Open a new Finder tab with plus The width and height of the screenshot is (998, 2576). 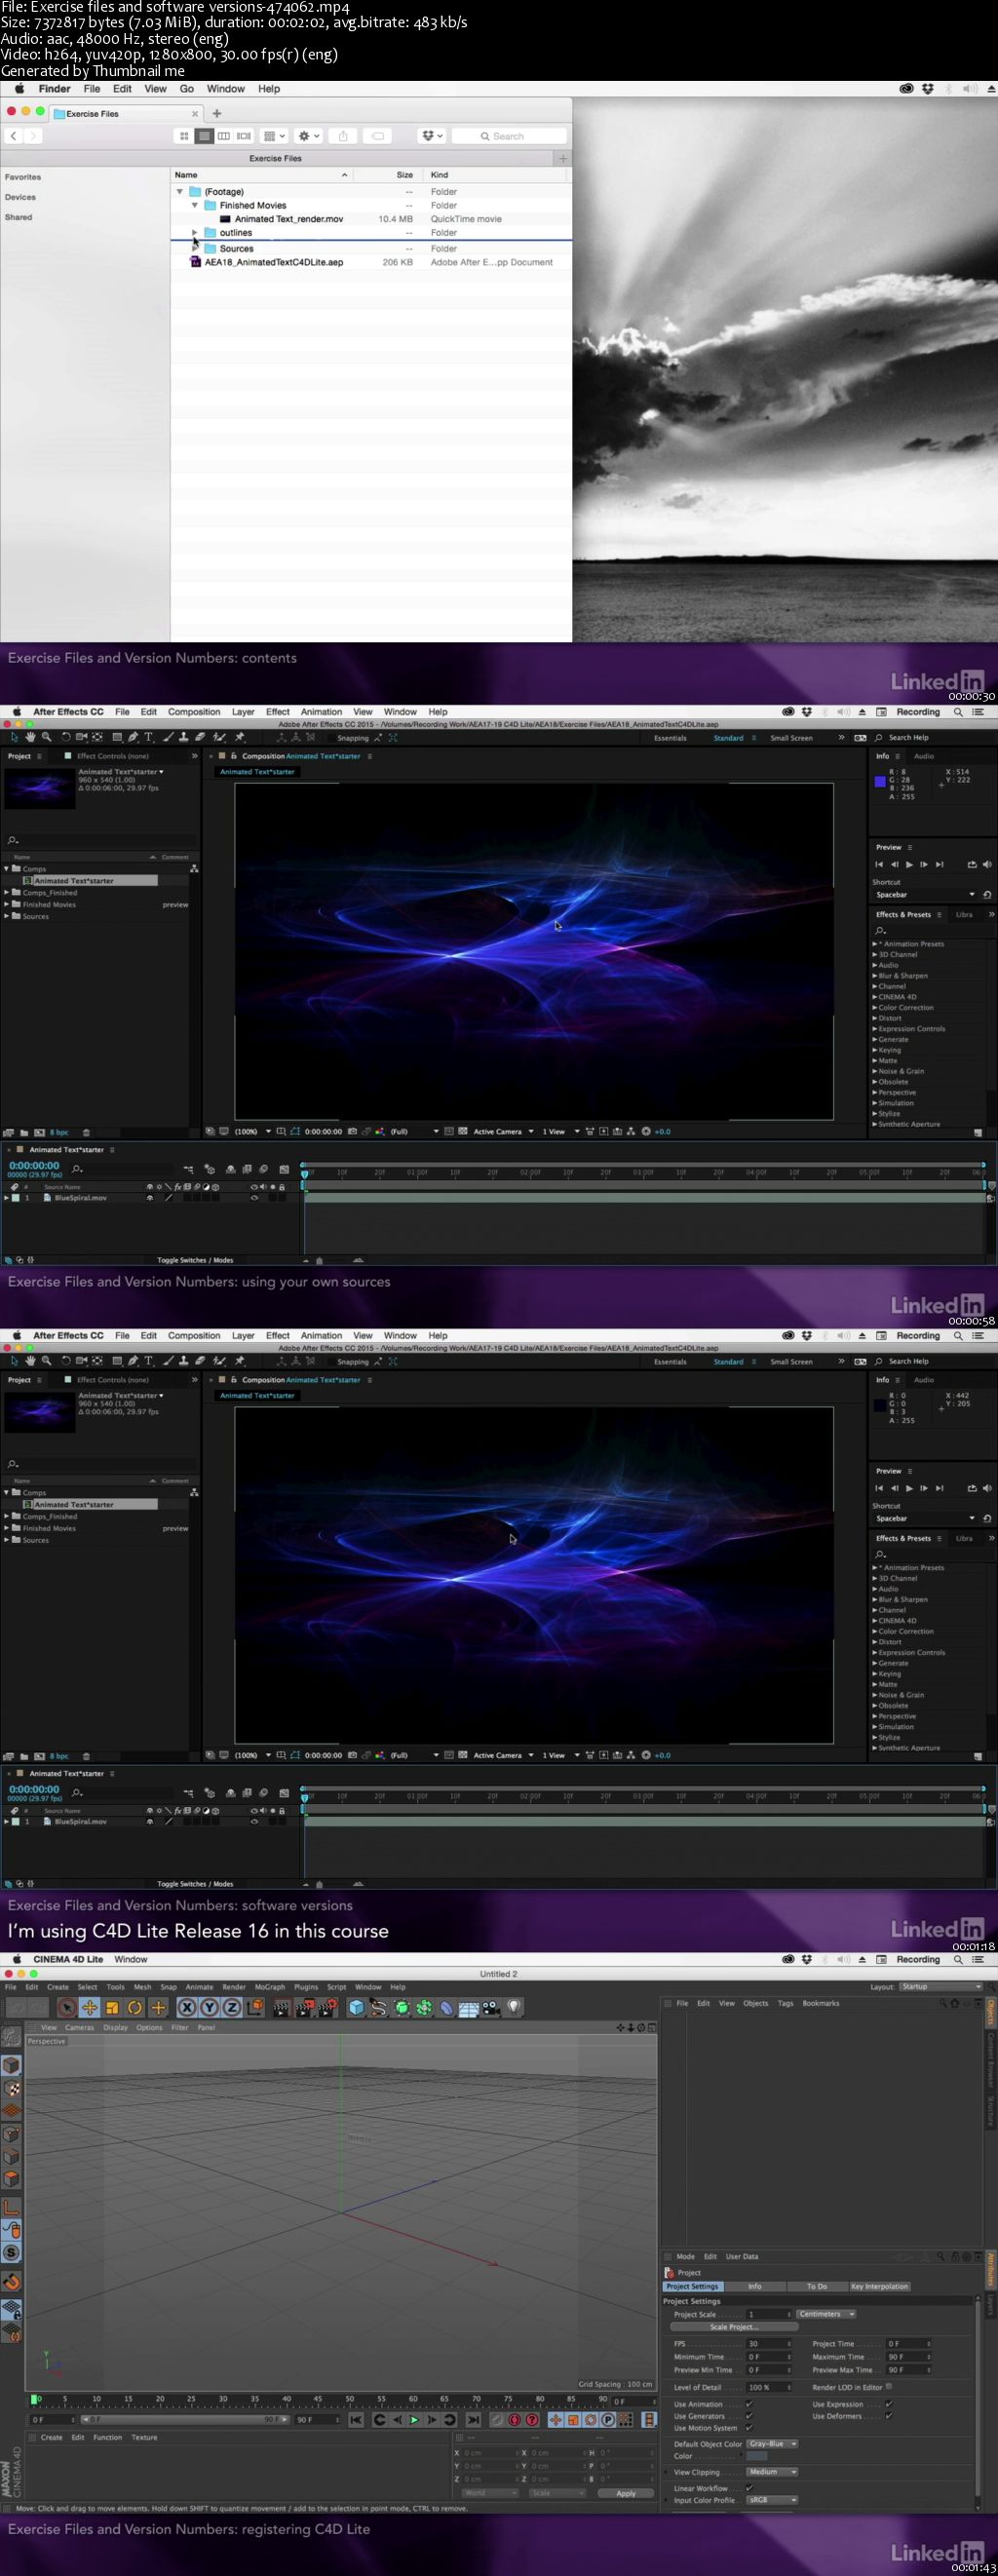pyautogui.click(x=216, y=113)
